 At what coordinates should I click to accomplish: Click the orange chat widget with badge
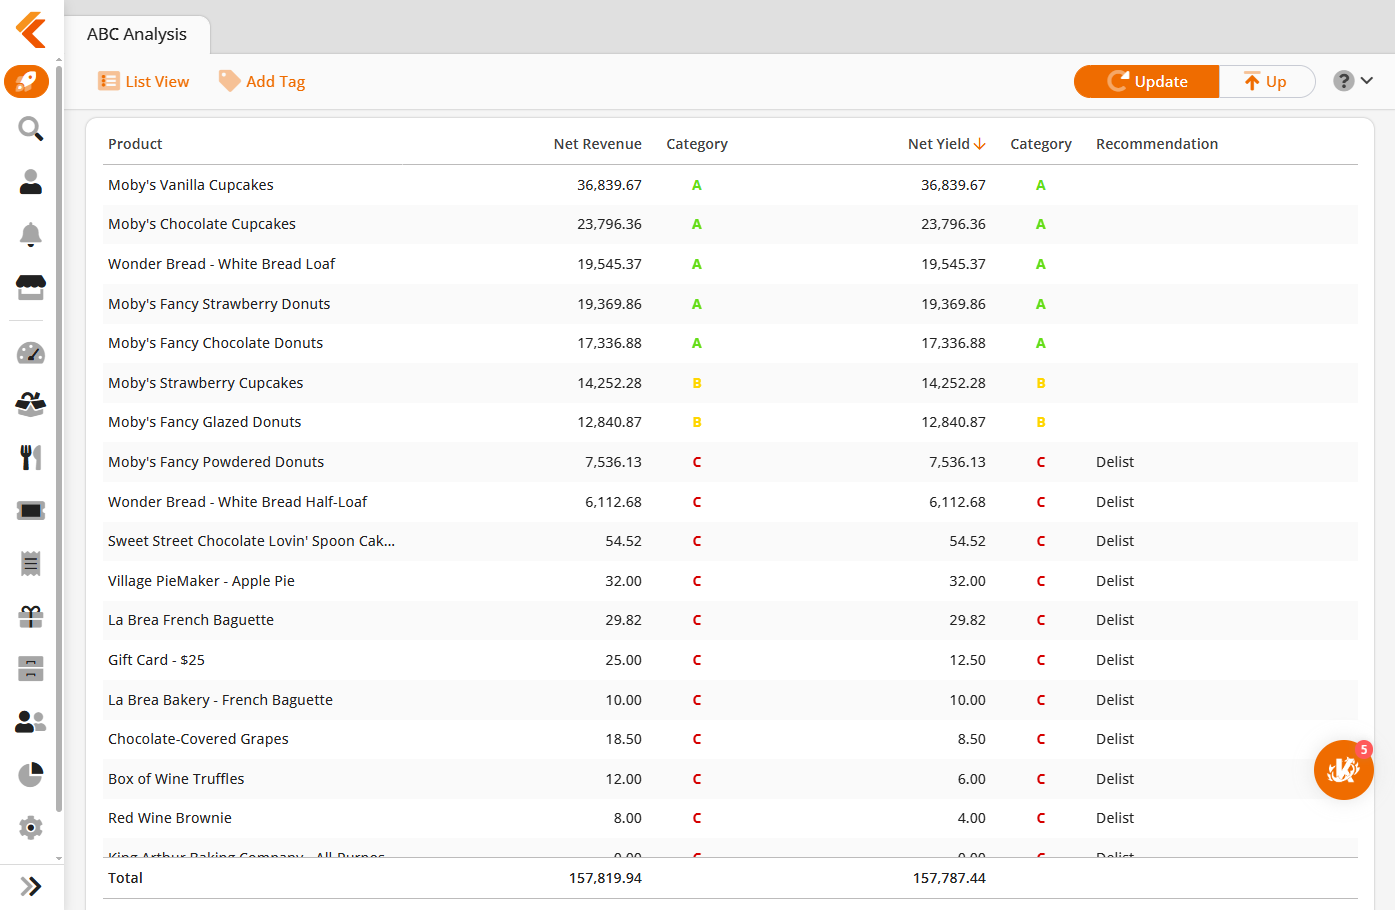(x=1343, y=770)
